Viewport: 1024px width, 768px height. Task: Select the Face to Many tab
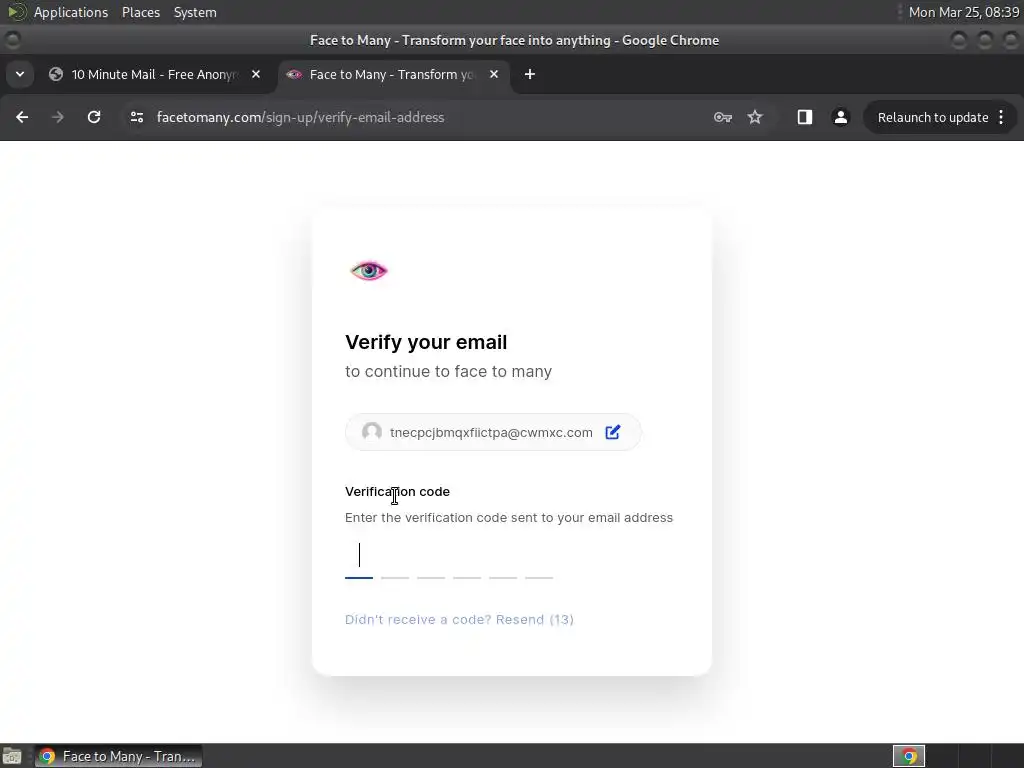393,74
